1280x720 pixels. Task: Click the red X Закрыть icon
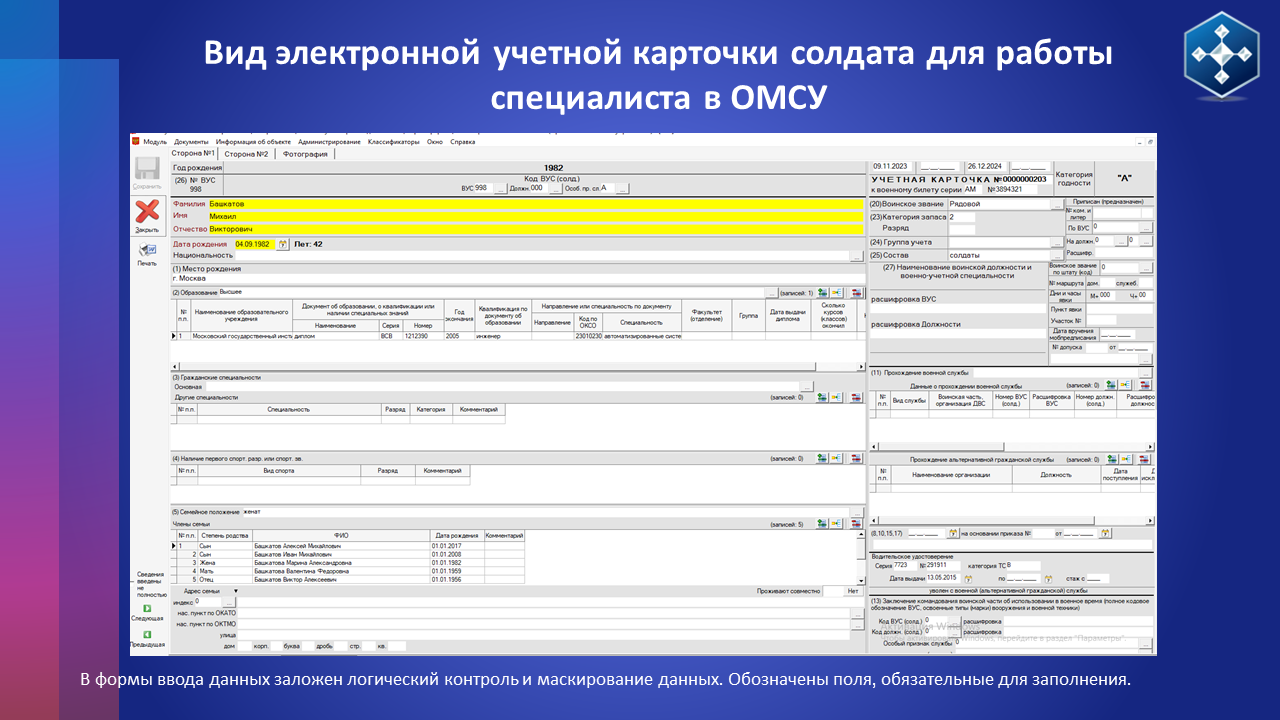click(147, 212)
